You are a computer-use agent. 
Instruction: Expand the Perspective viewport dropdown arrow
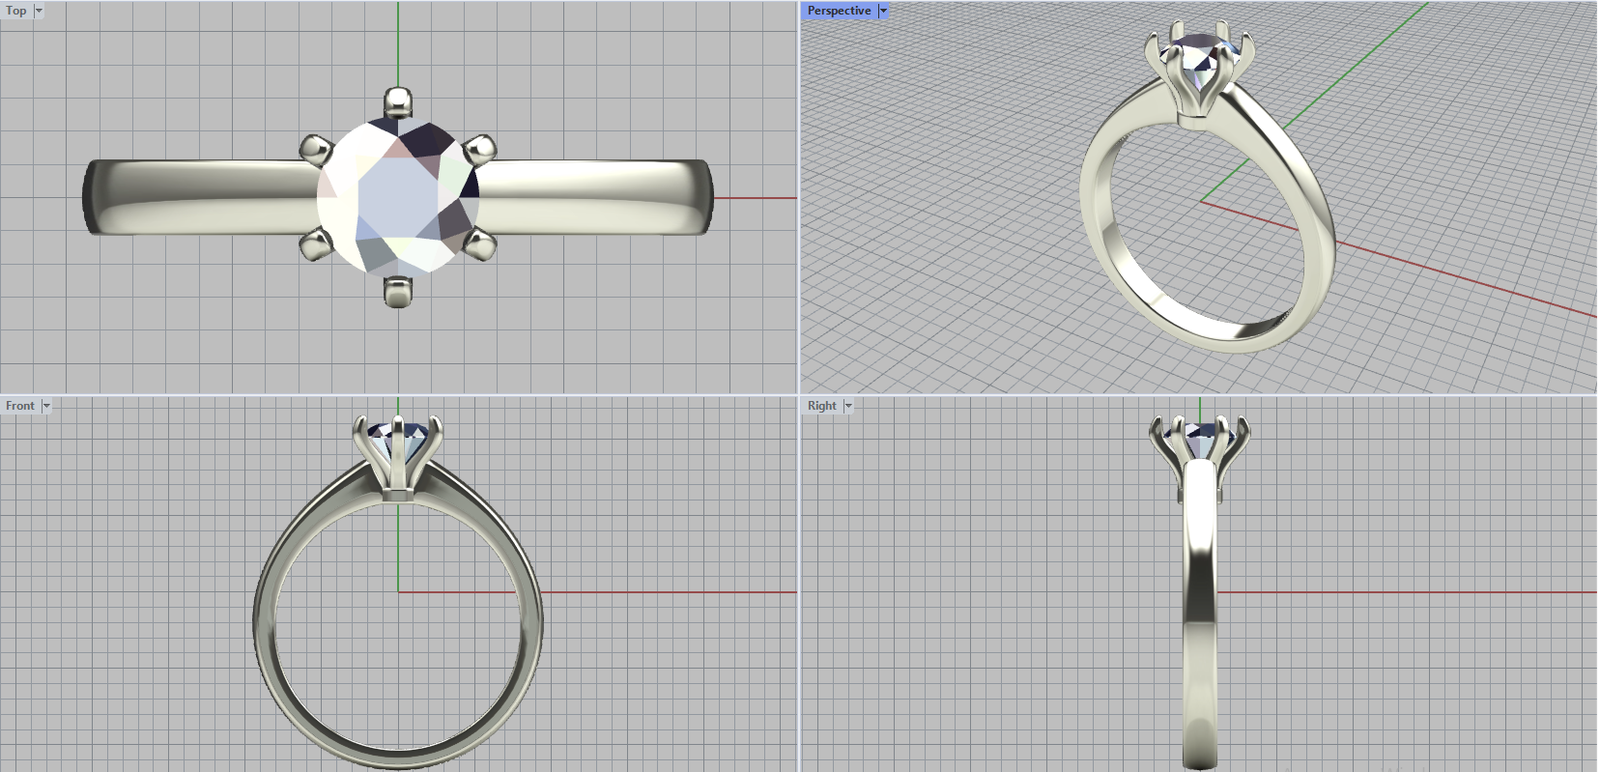[x=883, y=11]
